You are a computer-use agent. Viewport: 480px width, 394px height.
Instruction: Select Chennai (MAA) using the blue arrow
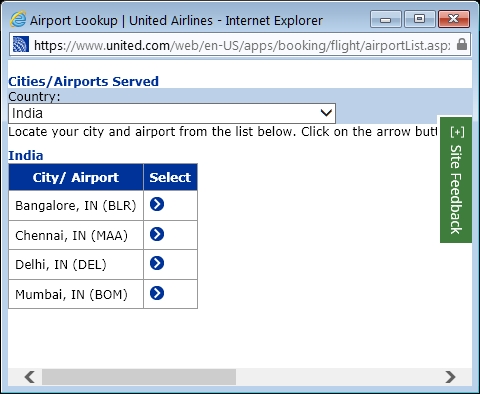pyautogui.click(x=157, y=234)
